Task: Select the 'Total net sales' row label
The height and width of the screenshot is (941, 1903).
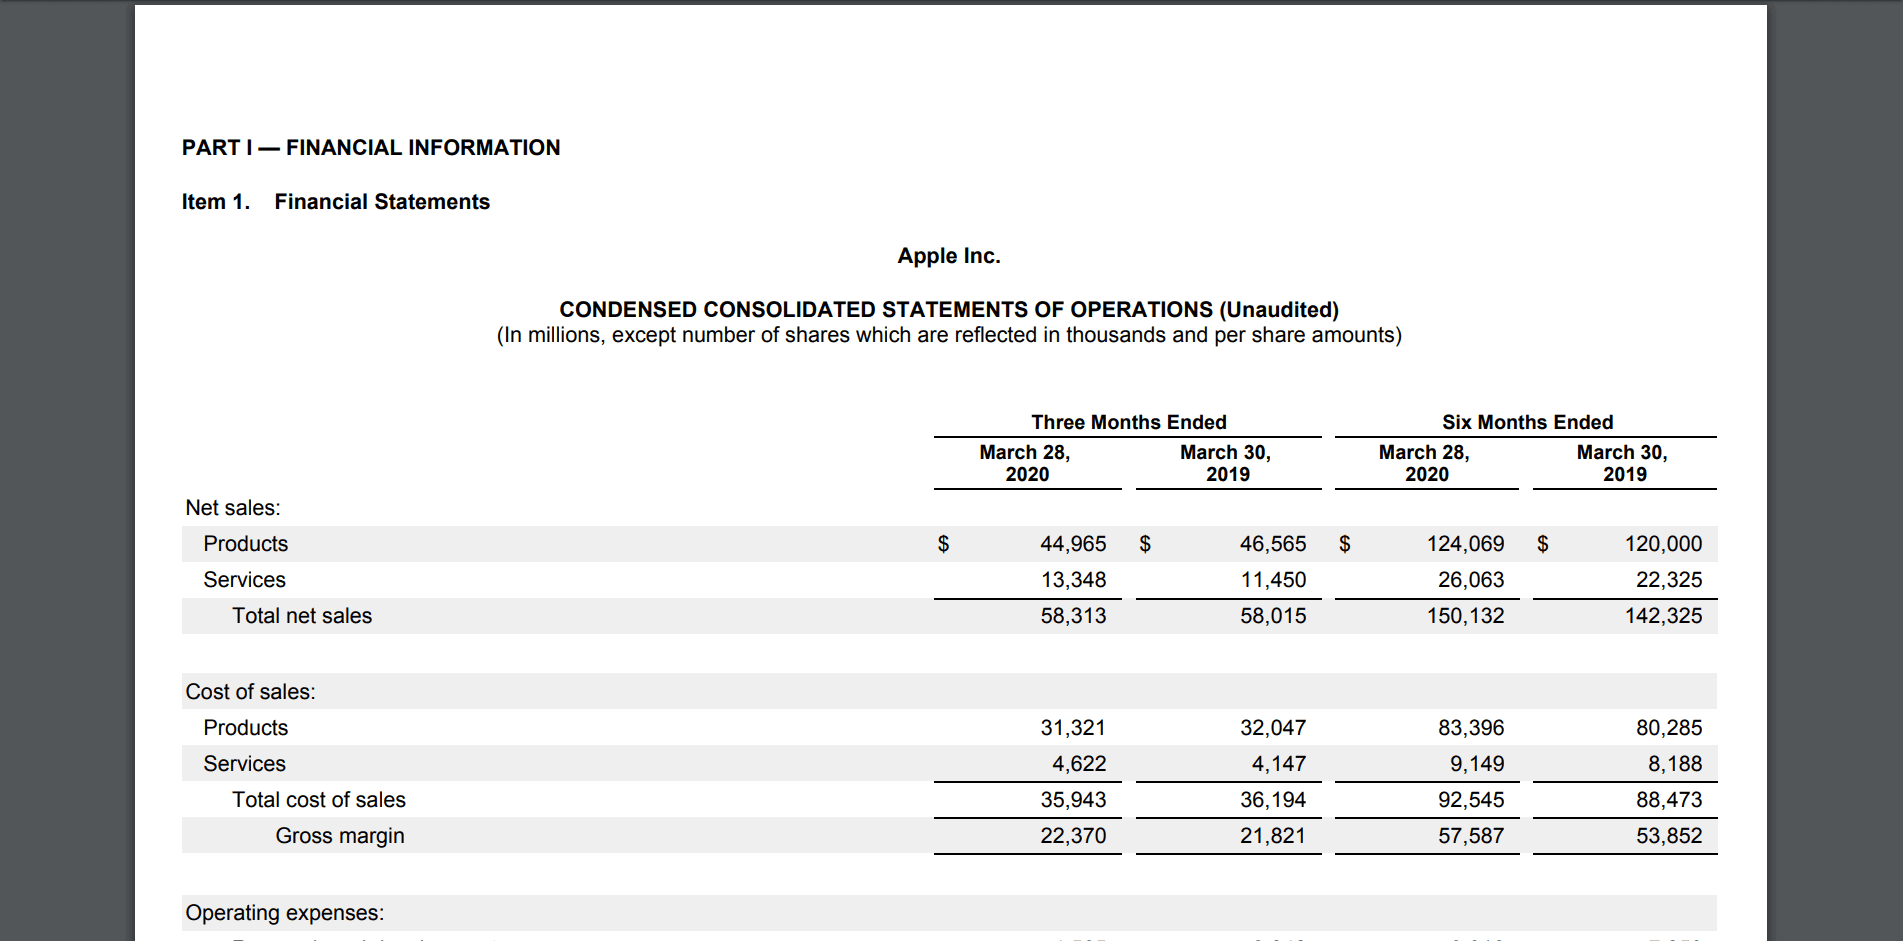Action: pos(302,616)
